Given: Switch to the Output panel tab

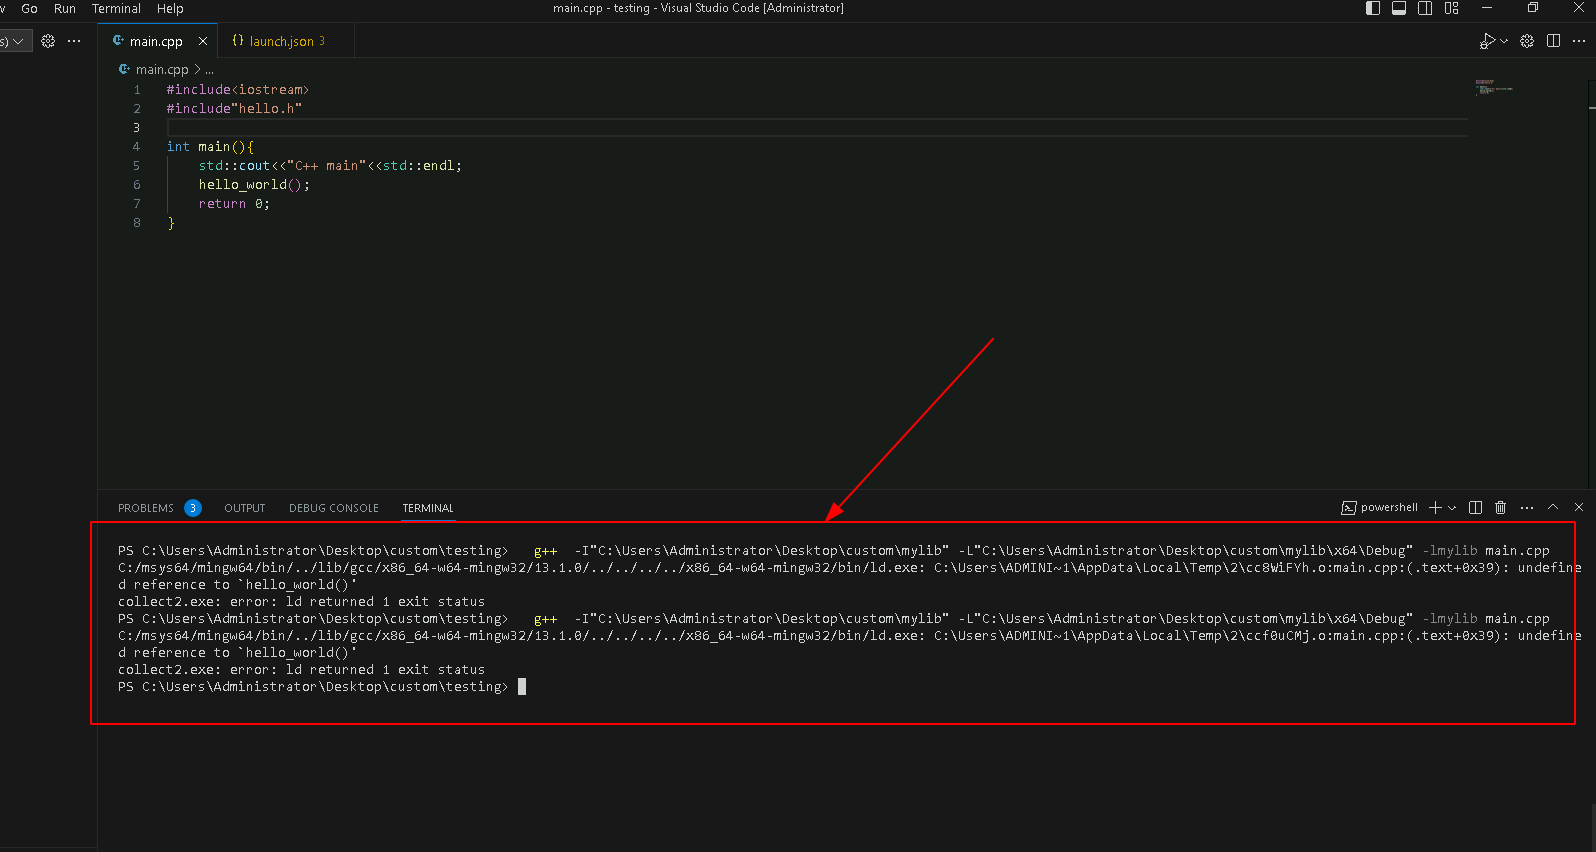Looking at the screenshot, I should [x=245, y=508].
